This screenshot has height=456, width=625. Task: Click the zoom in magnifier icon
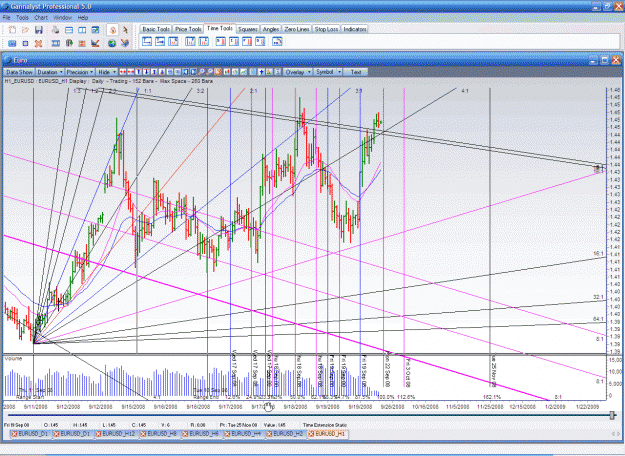[201, 72]
